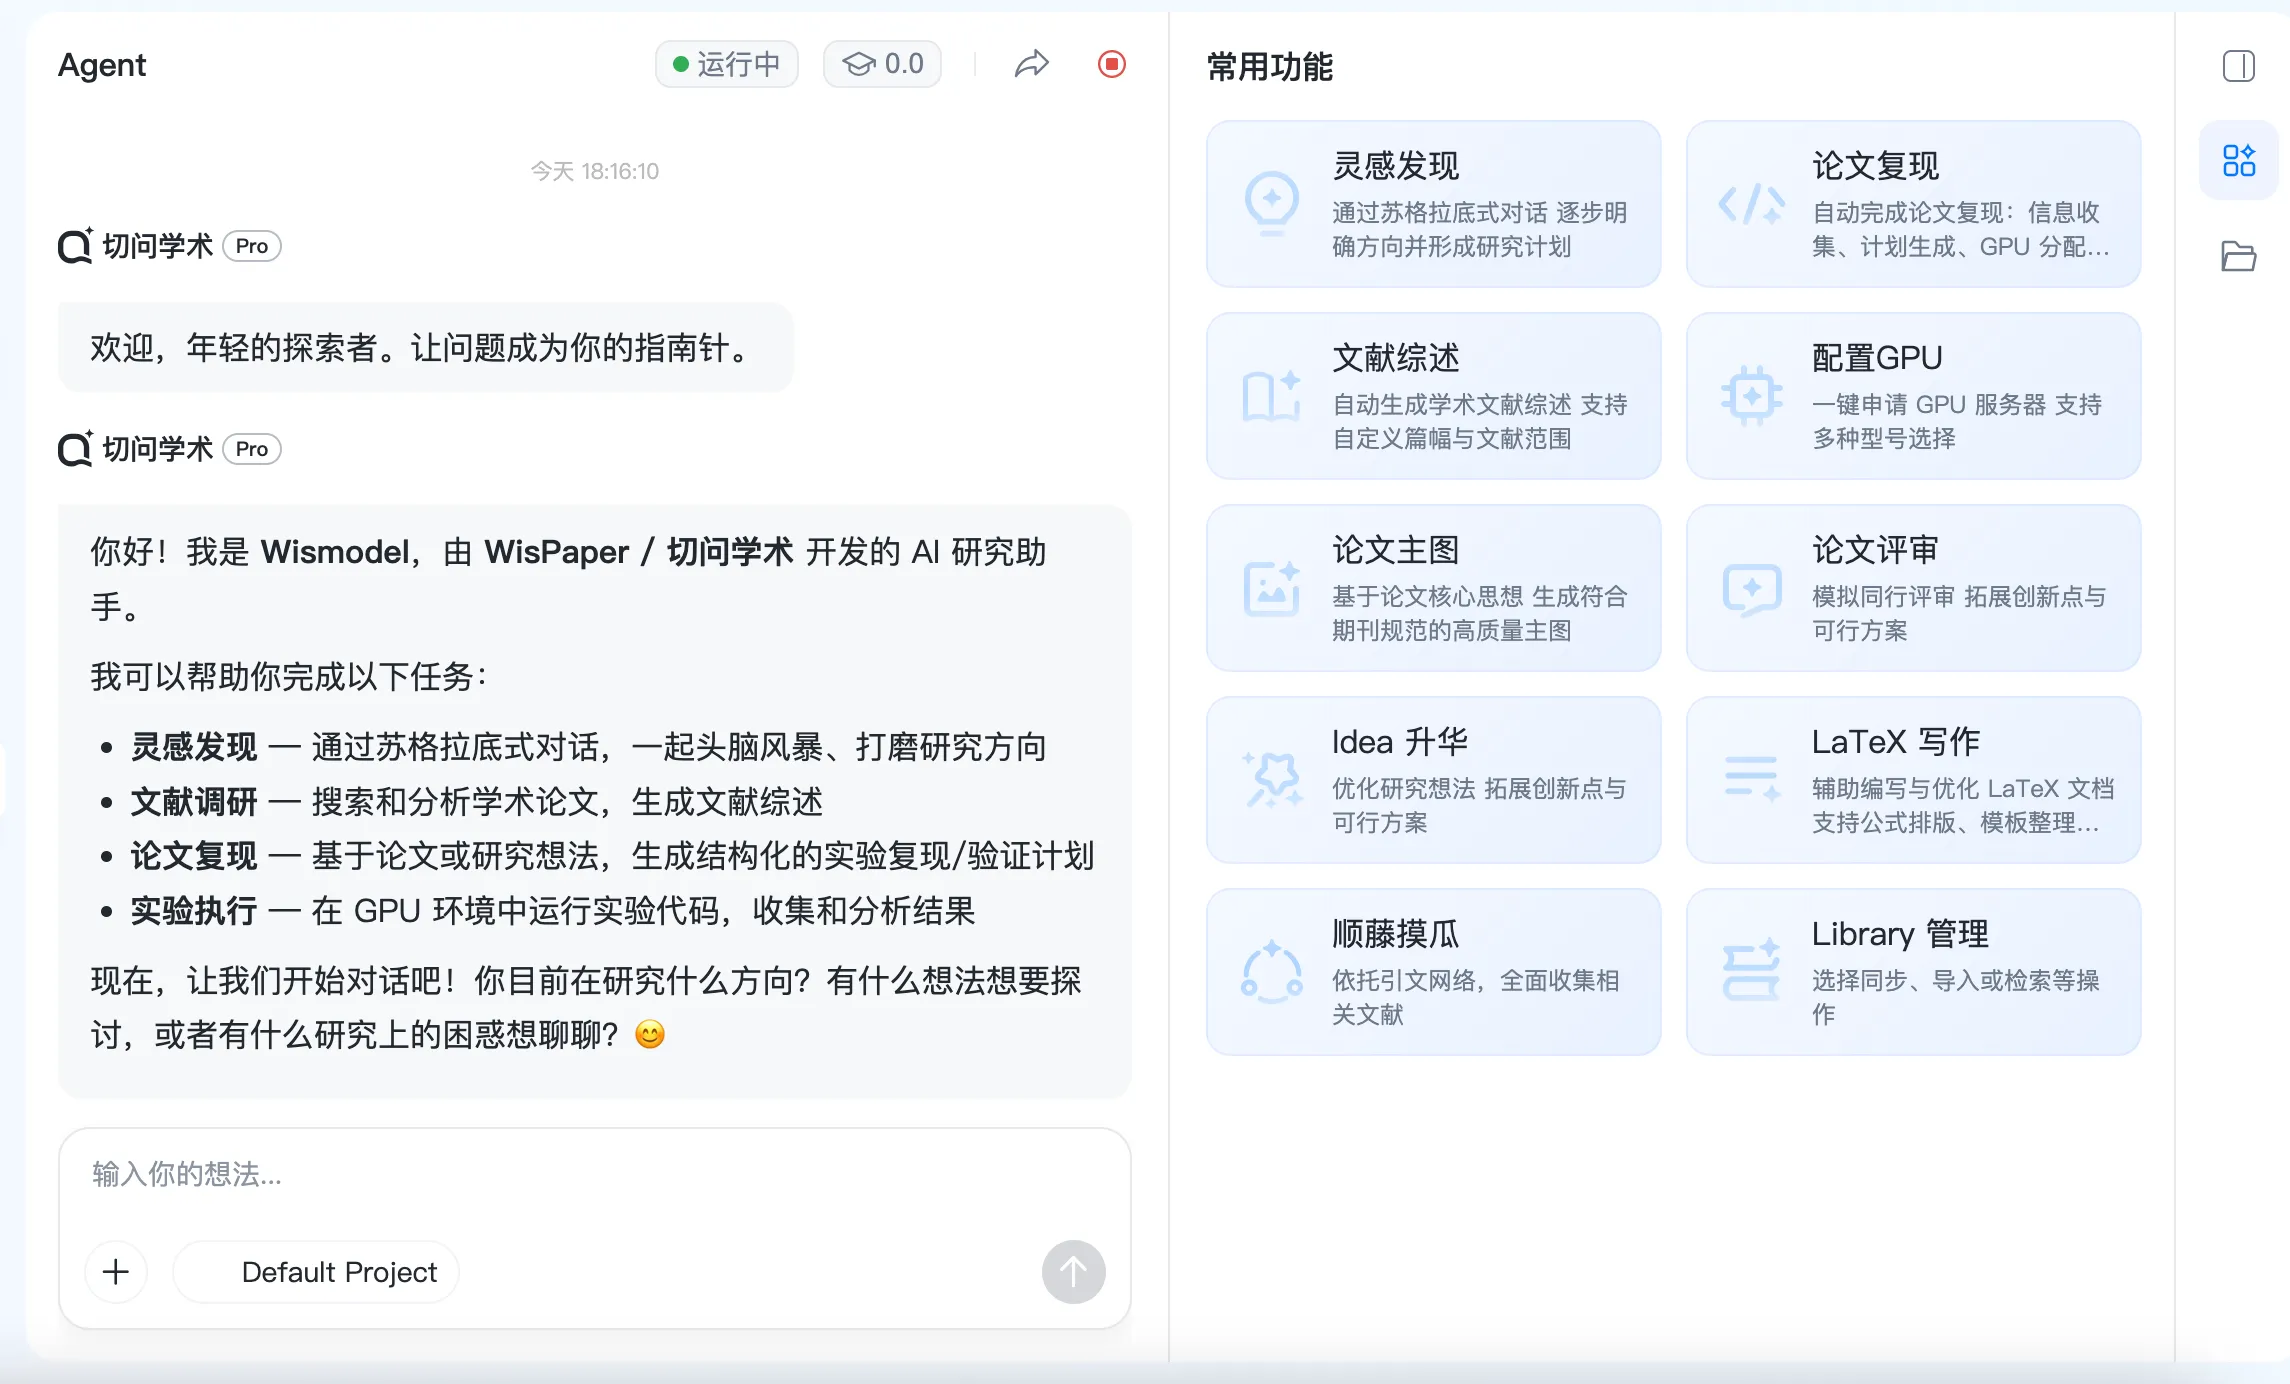The image size is (2290, 1384).
Task: Click the 论文评审 comment icon
Action: point(1752,590)
